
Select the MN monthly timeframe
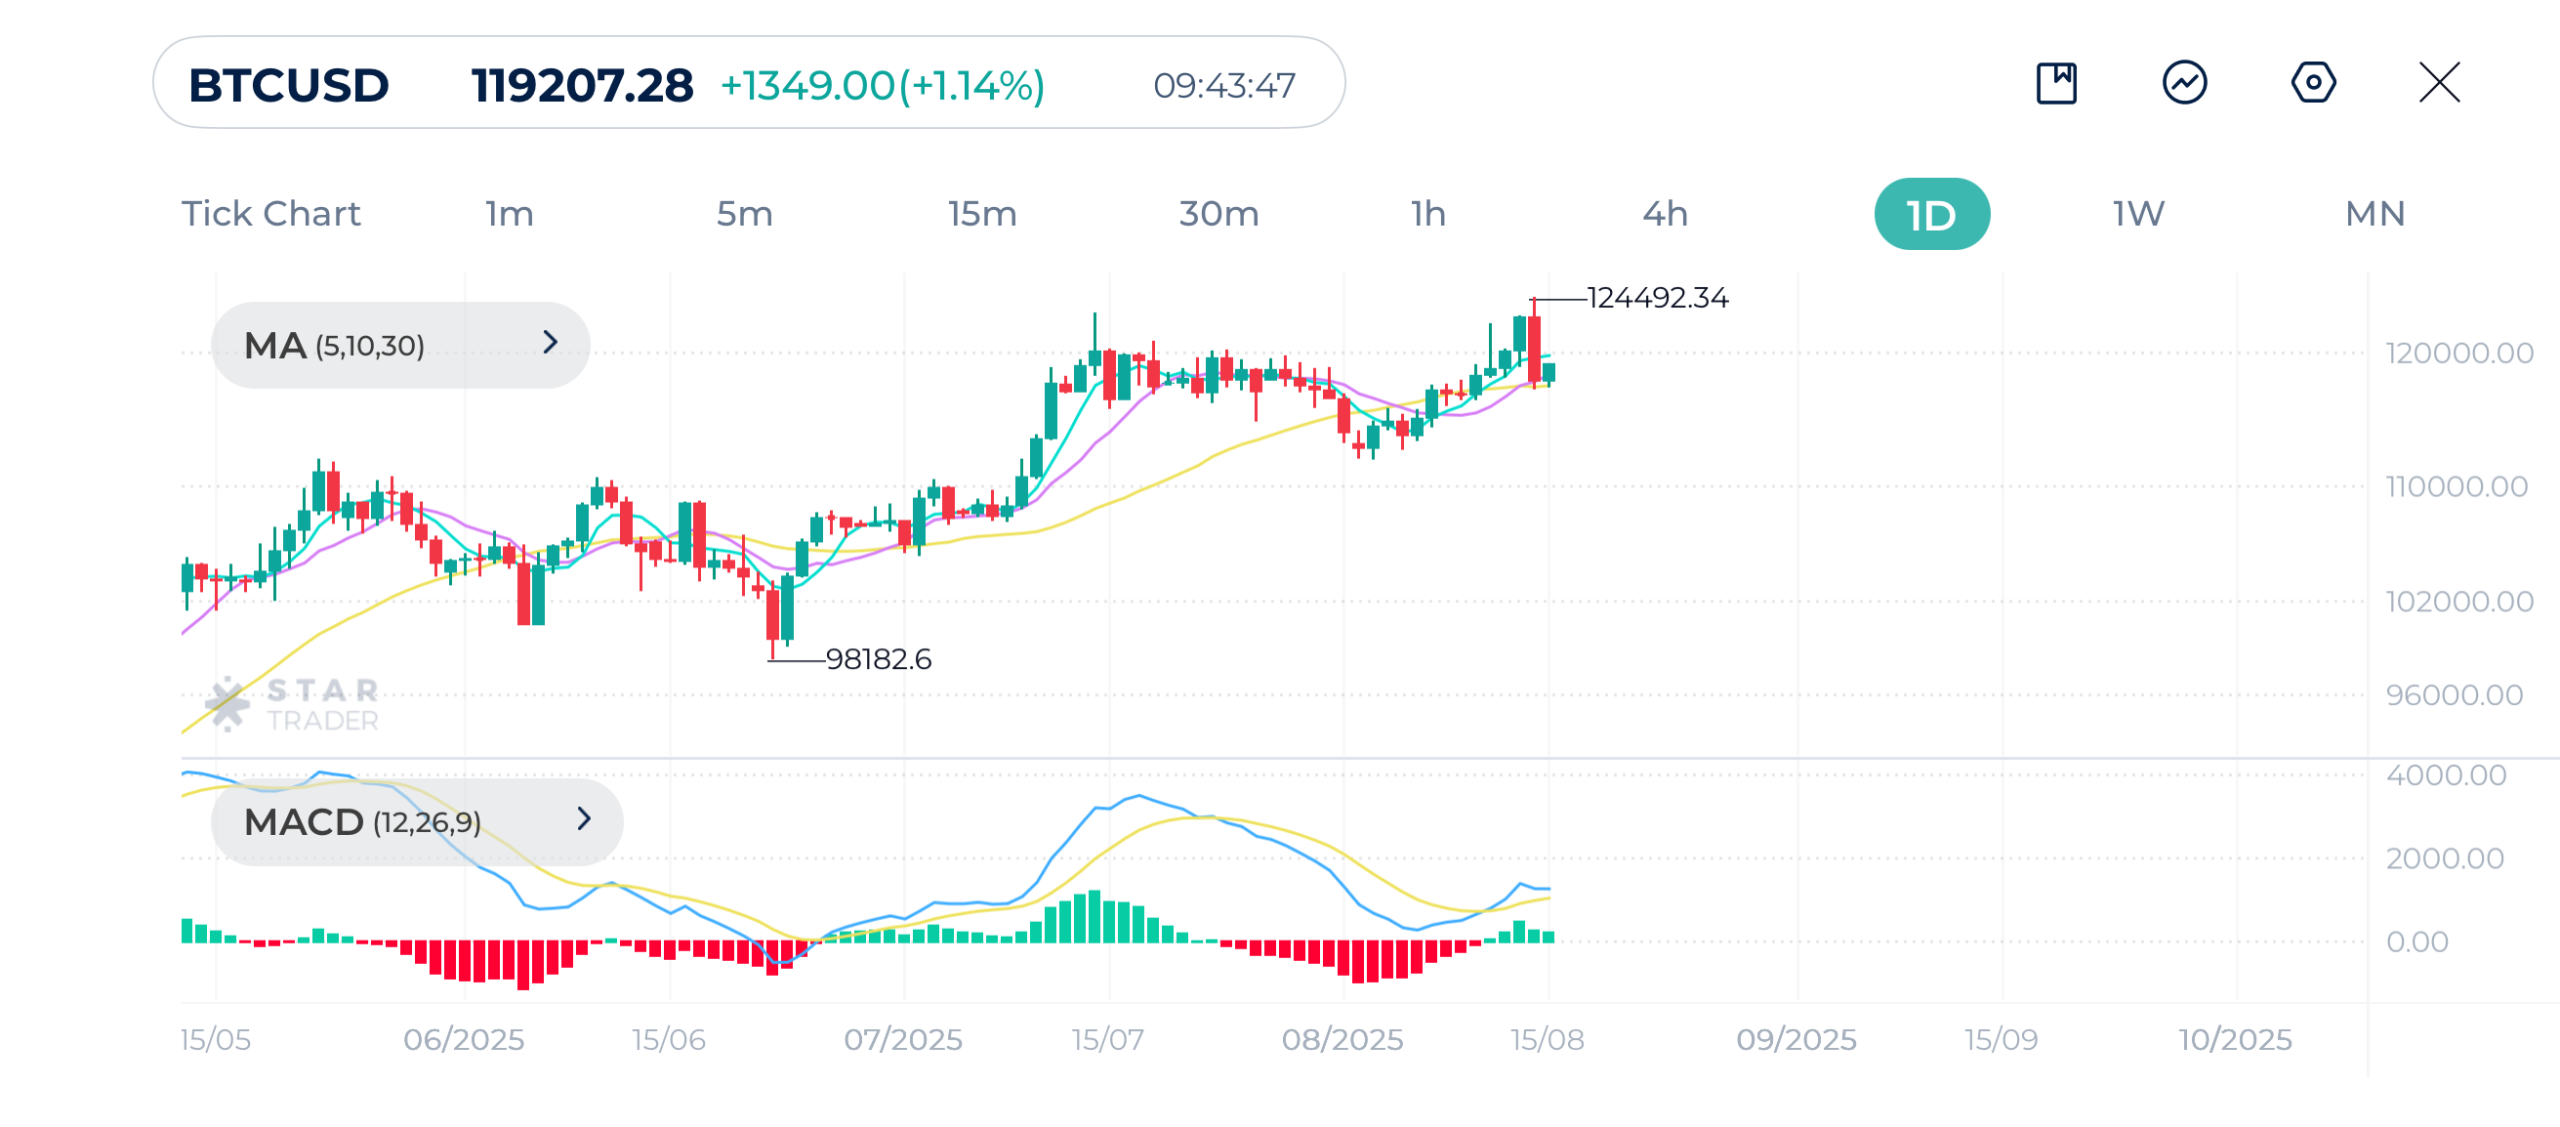click(x=2374, y=214)
